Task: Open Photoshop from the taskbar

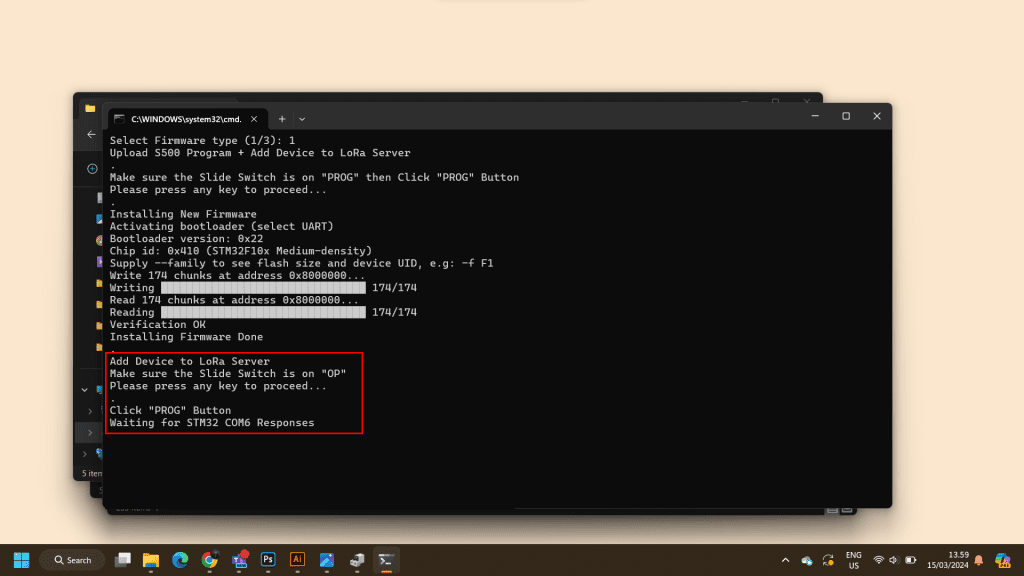Action: pos(268,560)
